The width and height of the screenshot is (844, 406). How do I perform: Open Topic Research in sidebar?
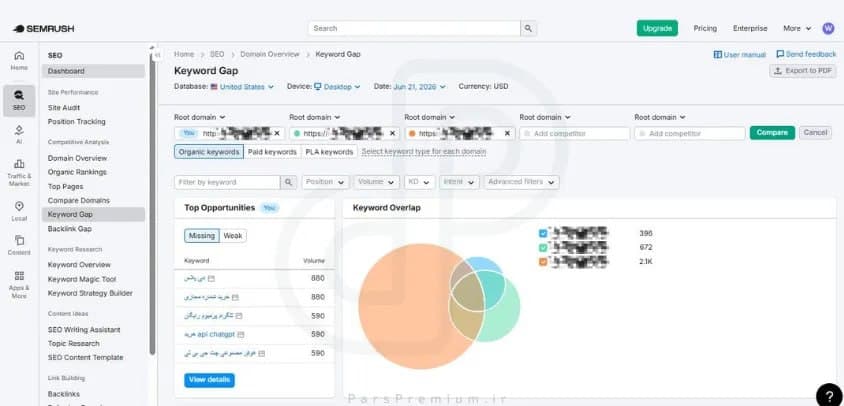pyautogui.click(x=73, y=344)
